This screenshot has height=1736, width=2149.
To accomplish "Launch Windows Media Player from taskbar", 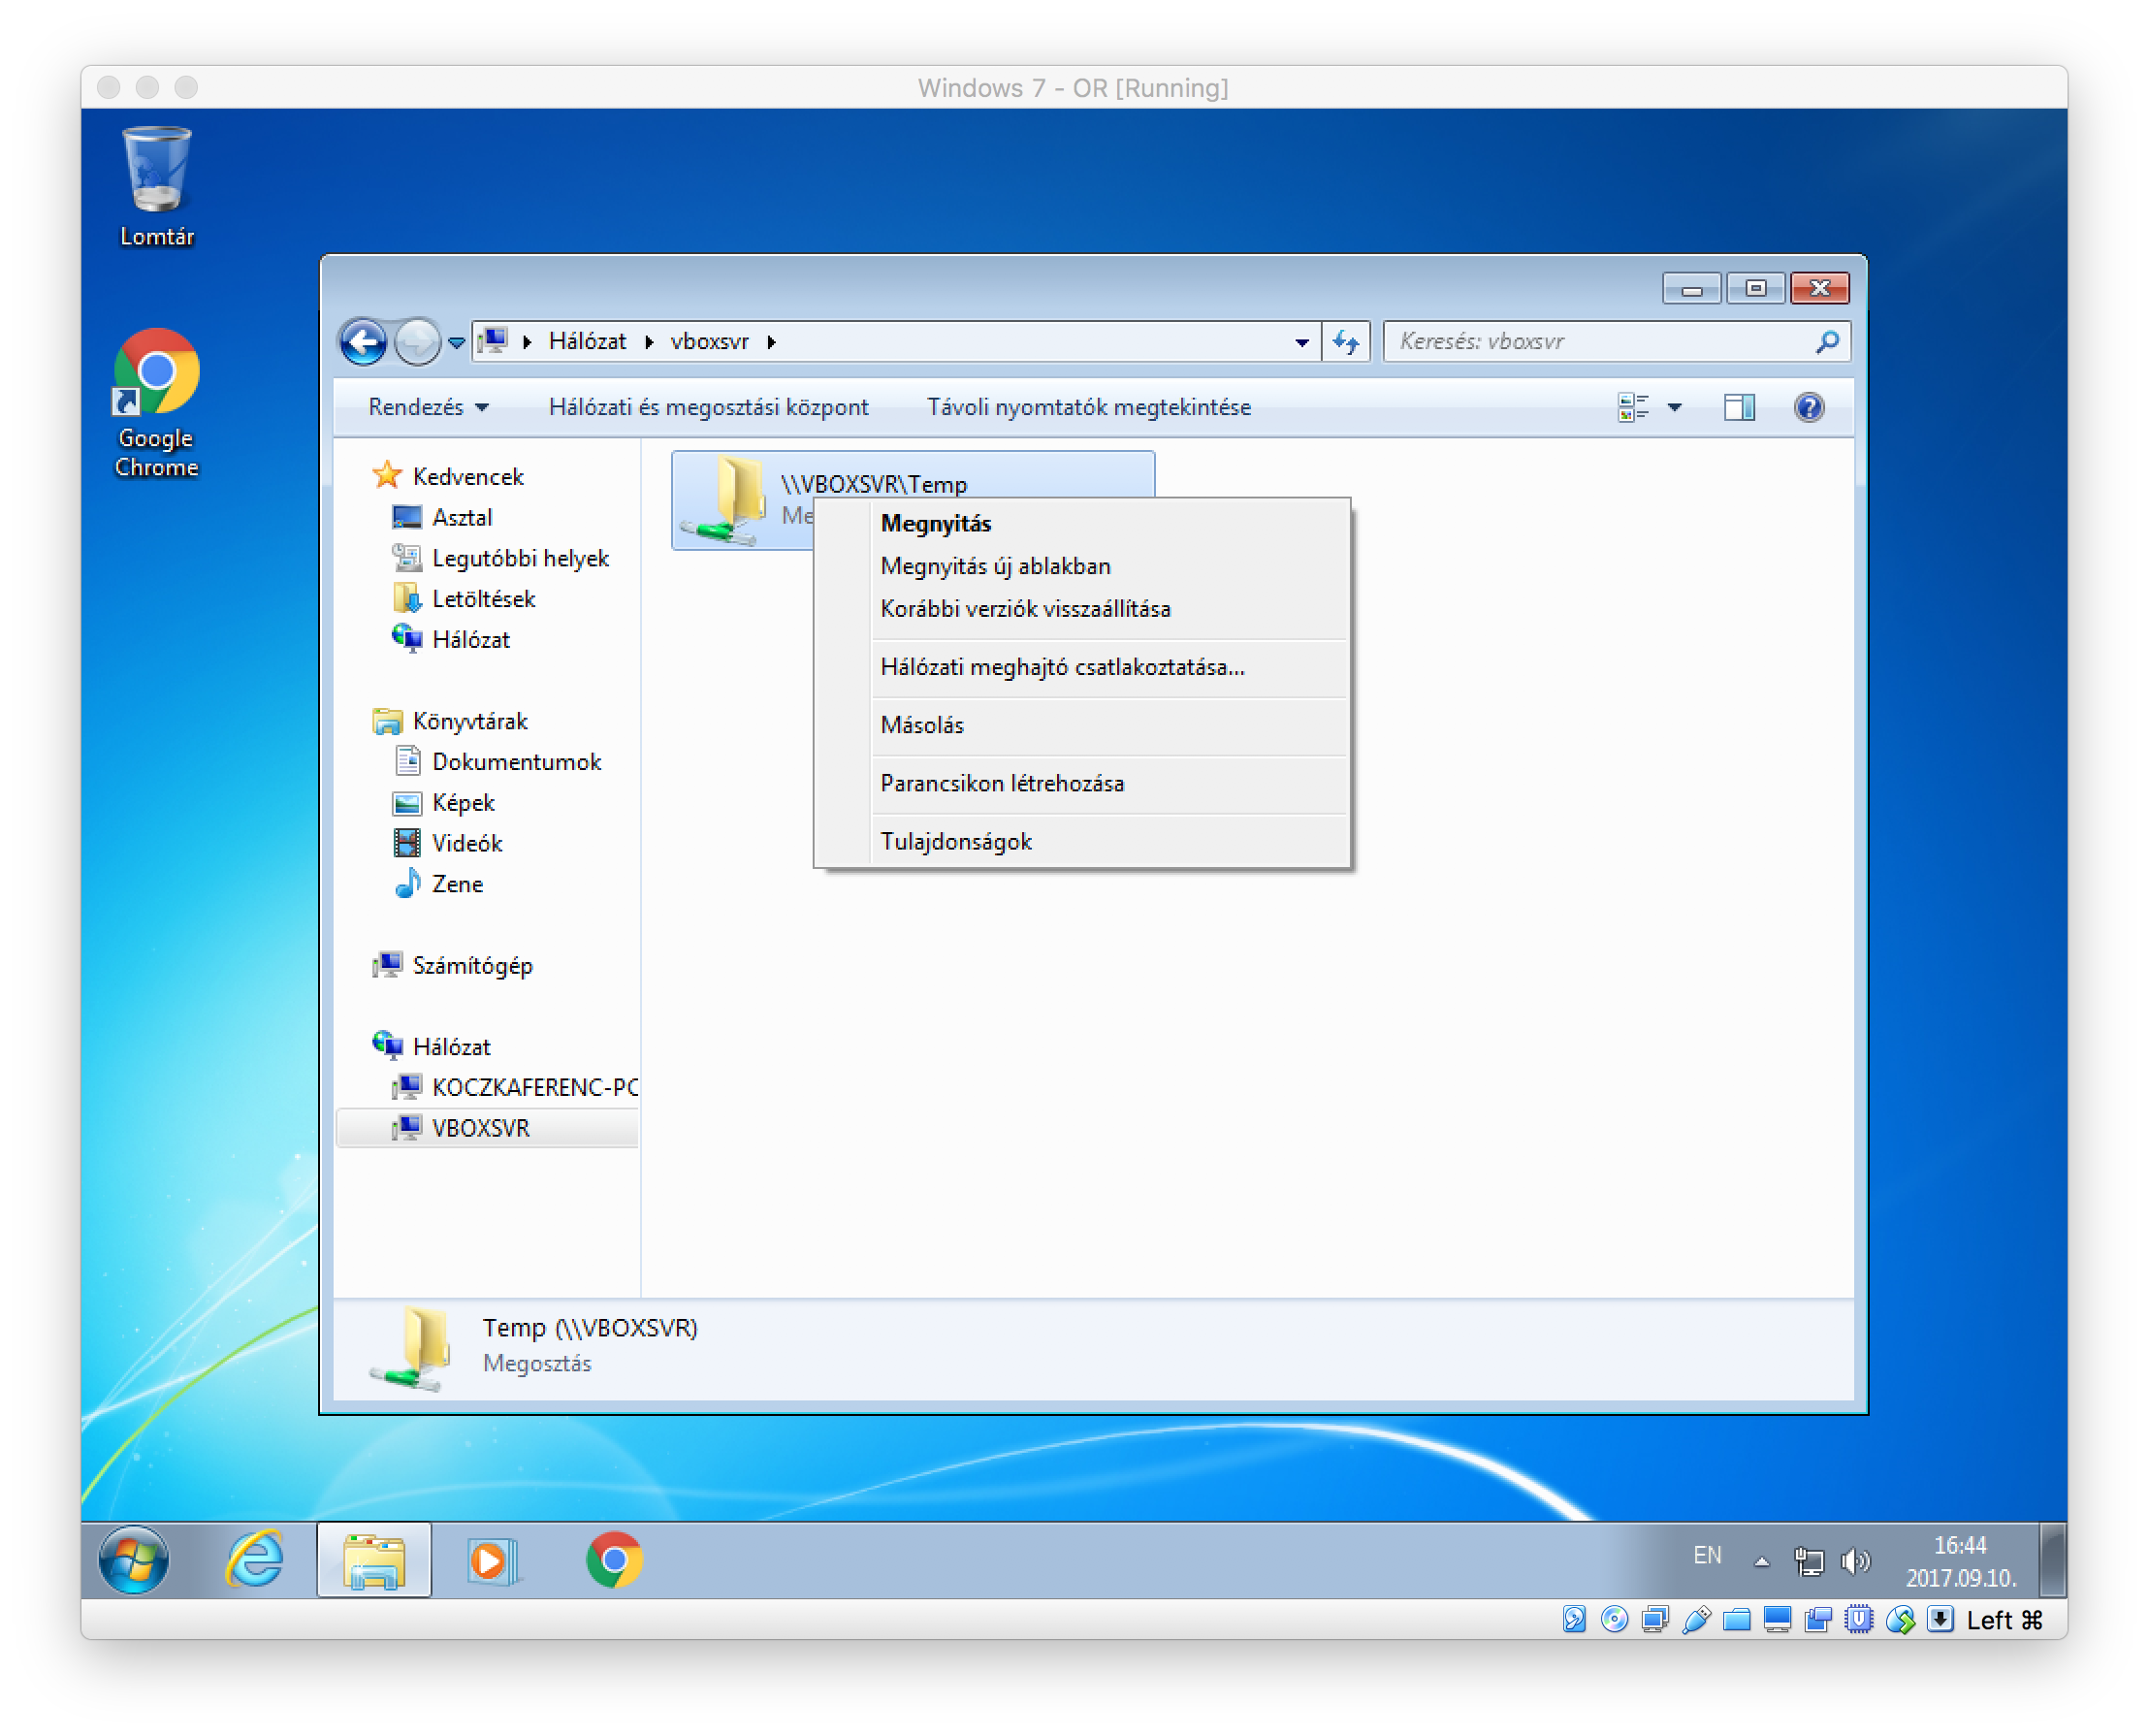I will click(493, 1562).
